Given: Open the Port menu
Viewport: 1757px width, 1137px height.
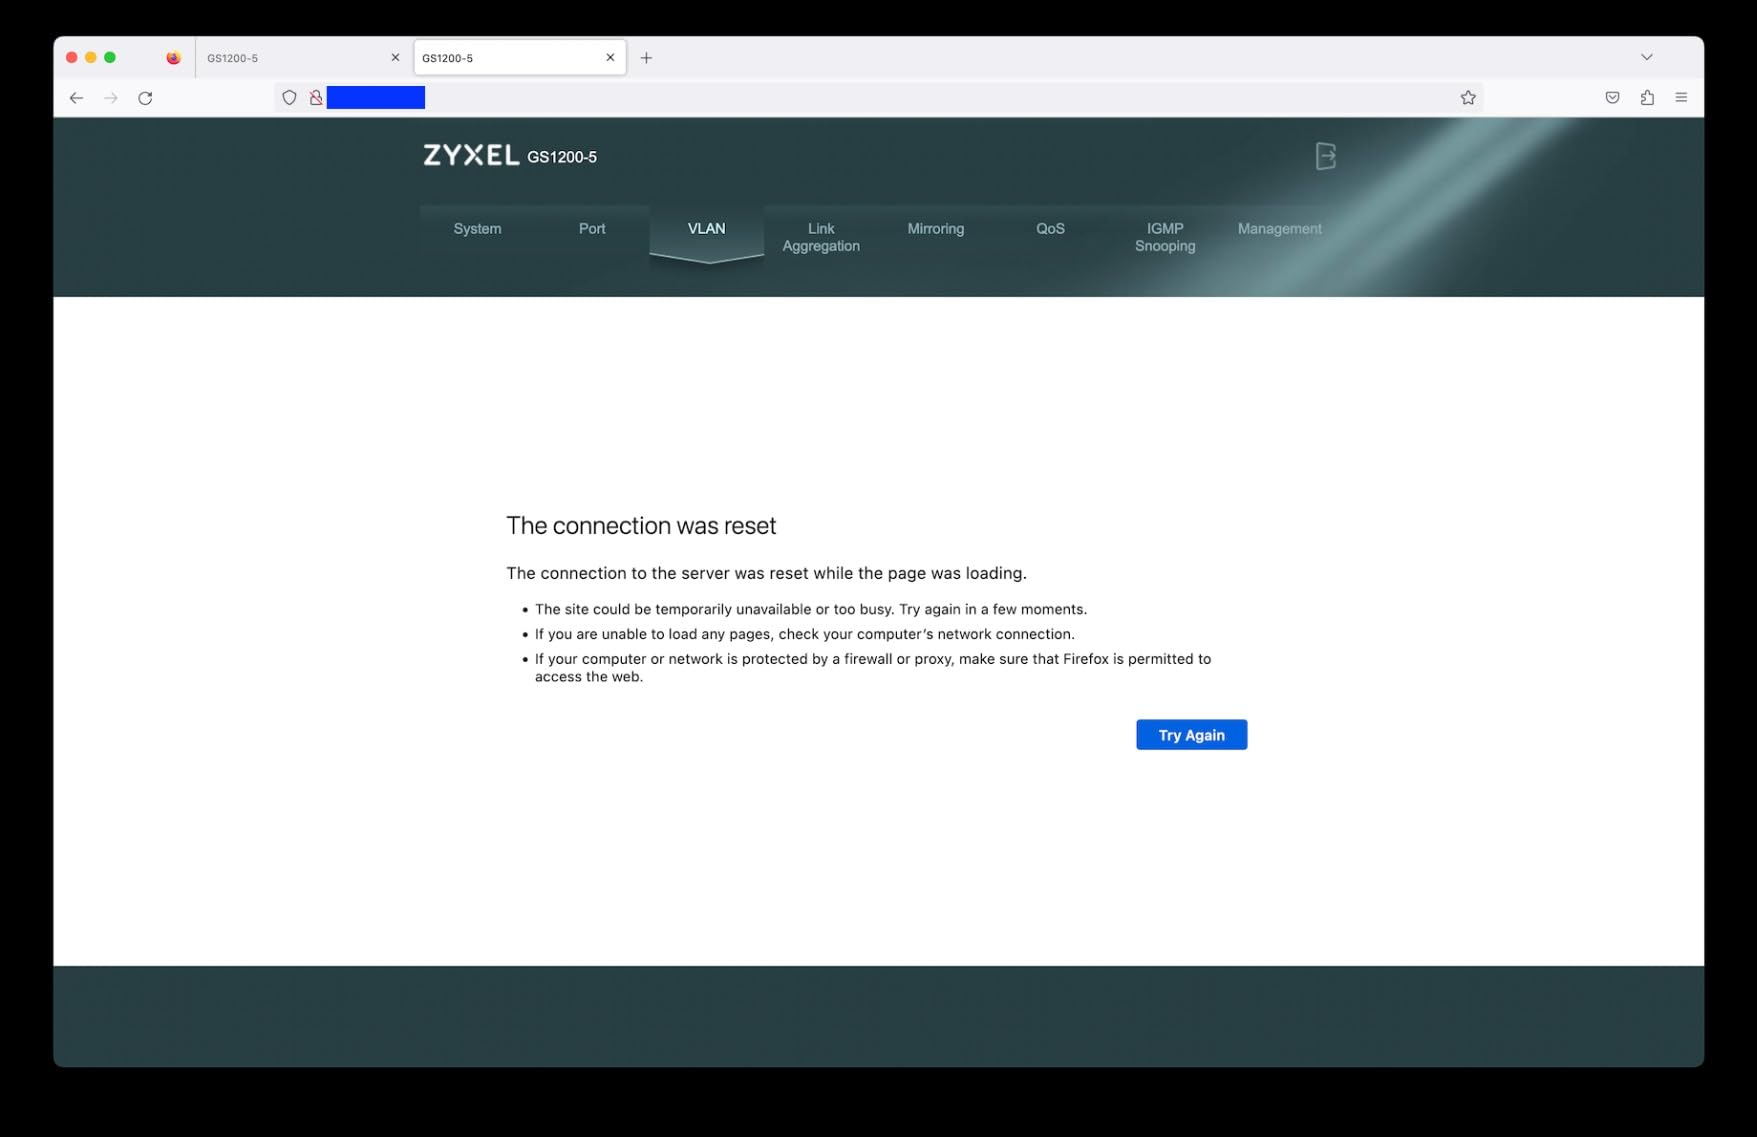Looking at the screenshot, I should (592, 229).
